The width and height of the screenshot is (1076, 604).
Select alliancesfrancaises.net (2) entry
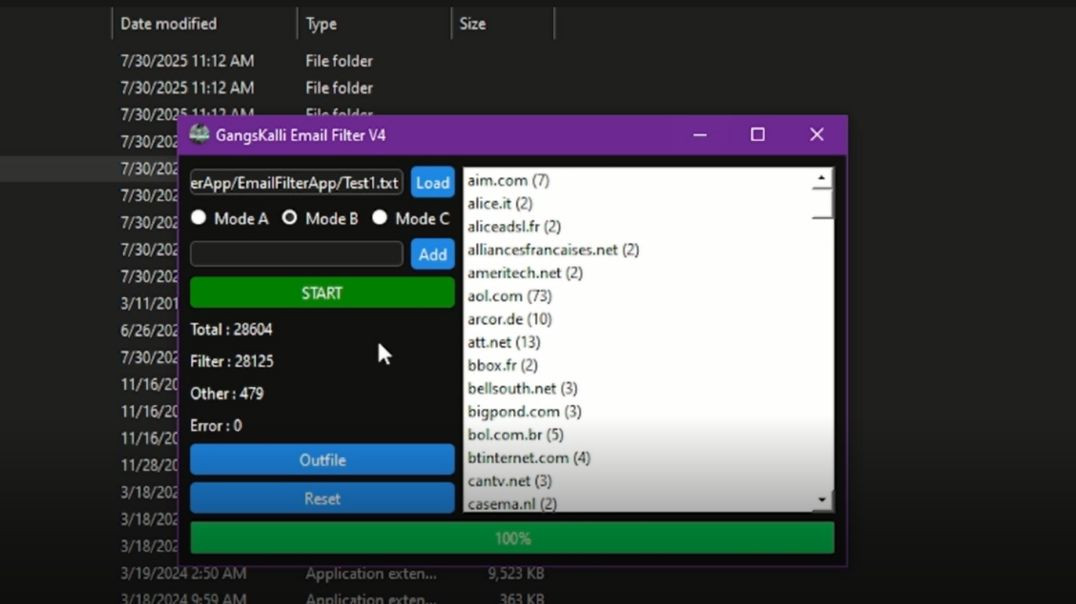(553, 250)
